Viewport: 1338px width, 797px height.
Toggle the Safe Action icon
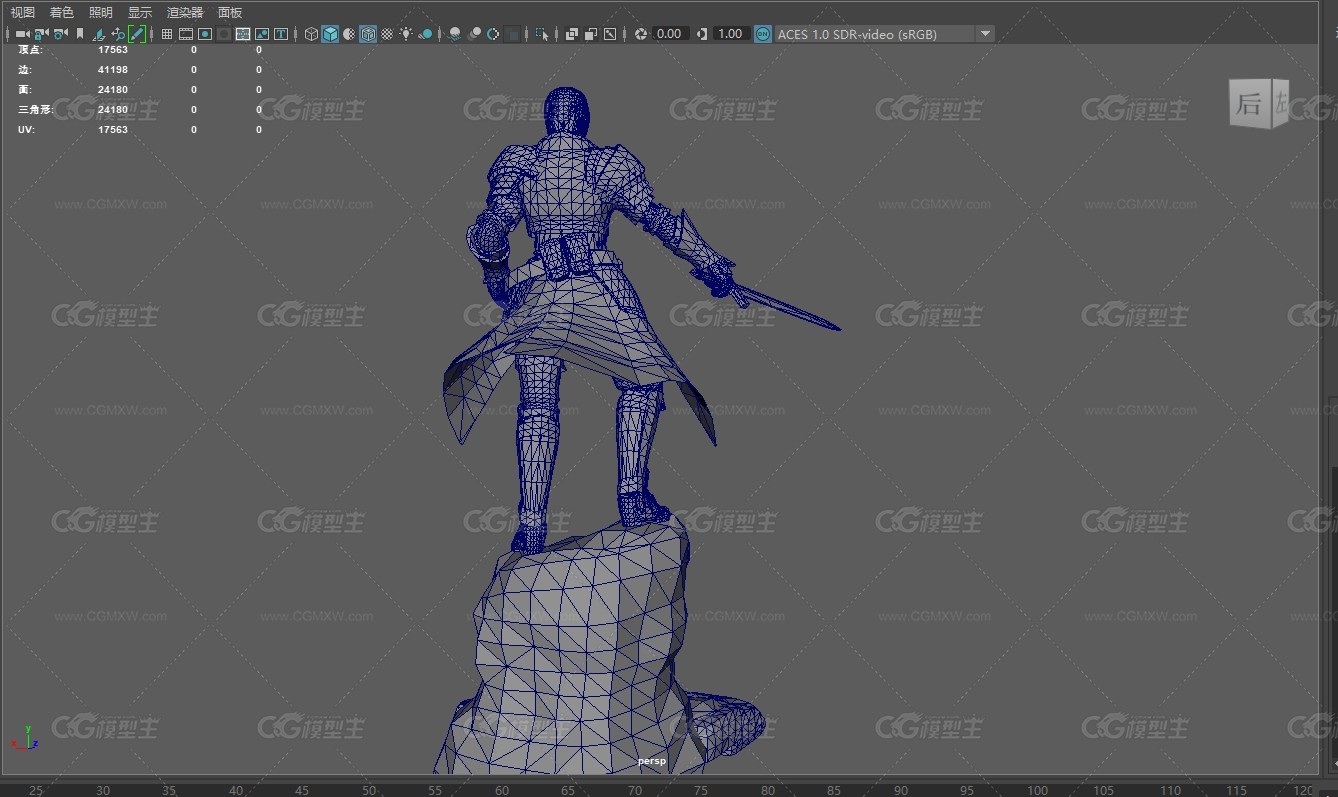262,34
